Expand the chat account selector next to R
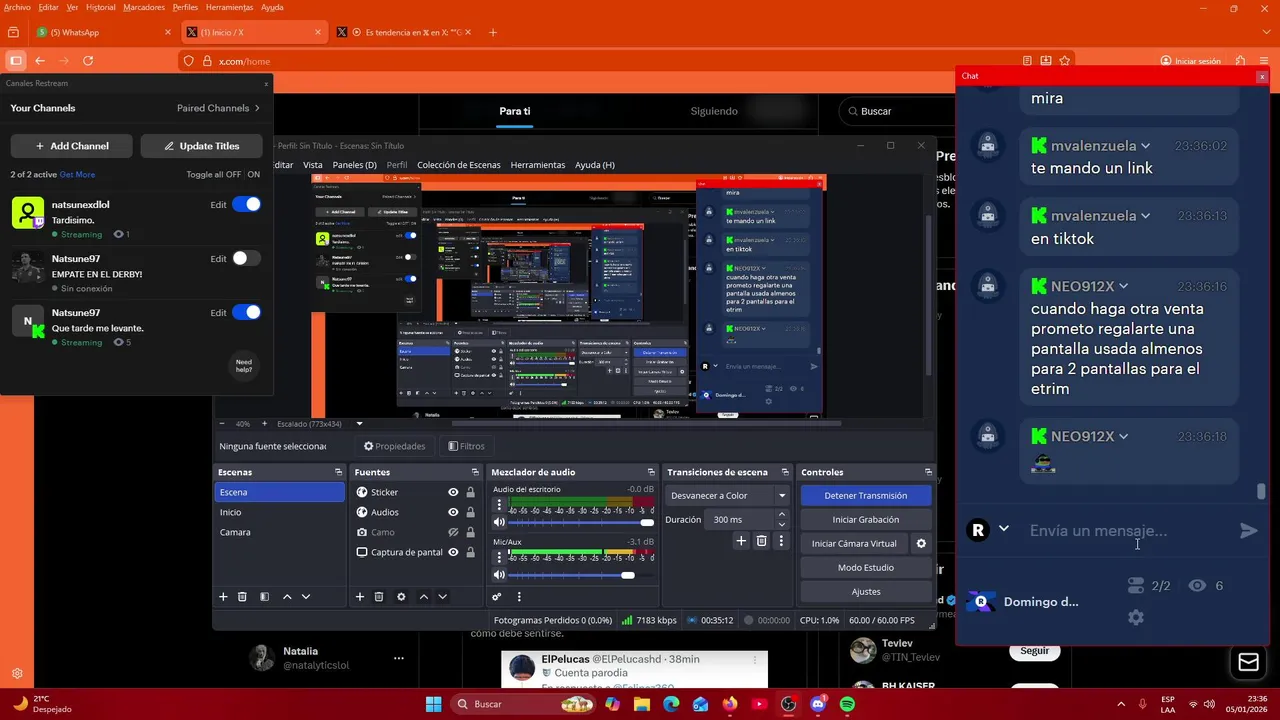Viewport: 1280px width, 720px height. click(x=1004, y=529)
